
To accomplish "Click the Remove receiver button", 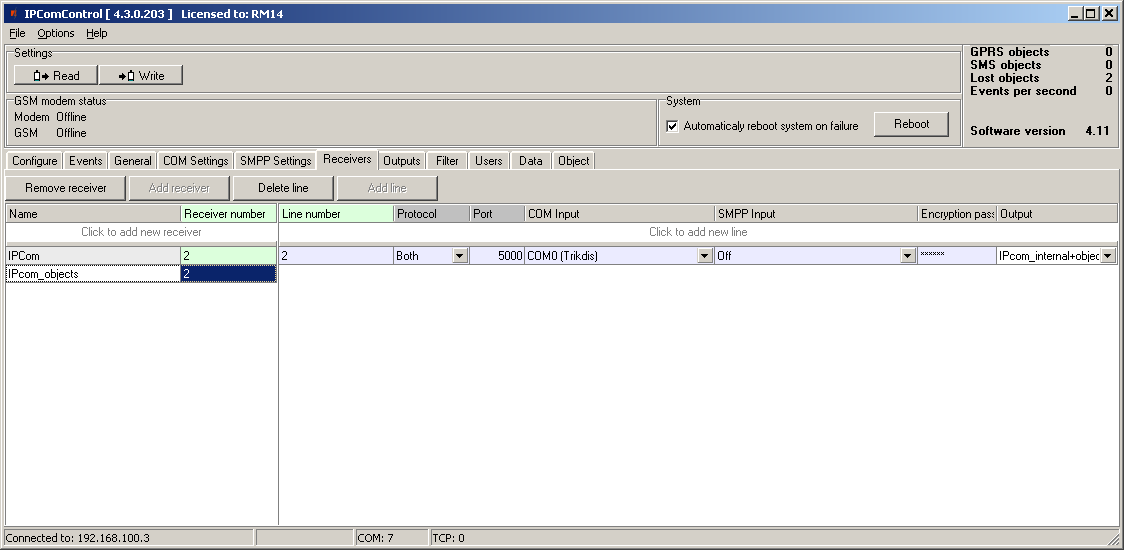I will tap(66, 188).
